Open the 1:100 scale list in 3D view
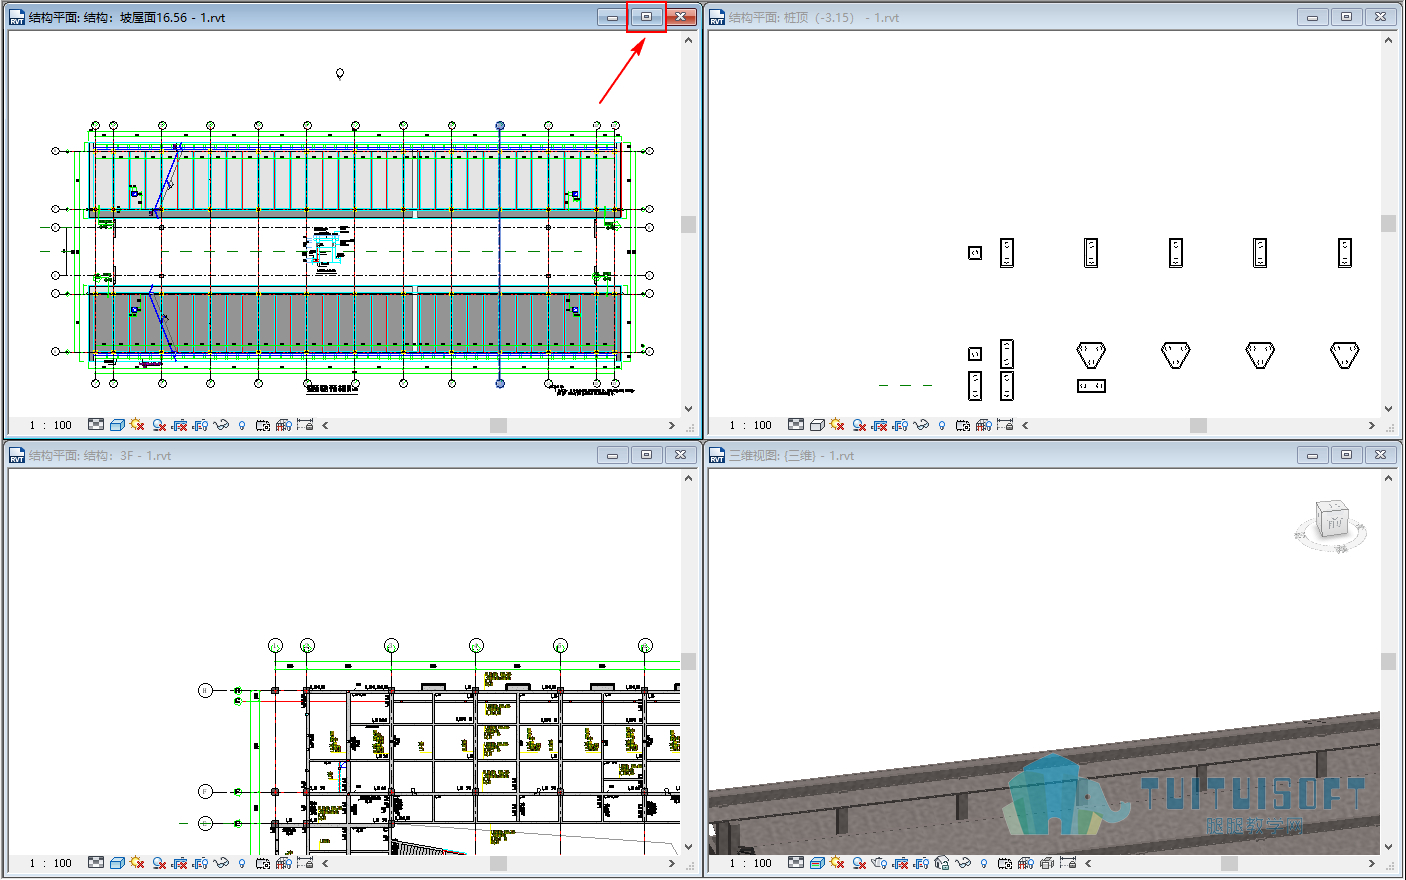The width and height of the screenshot is (1406, 880). tap(751, 863)
